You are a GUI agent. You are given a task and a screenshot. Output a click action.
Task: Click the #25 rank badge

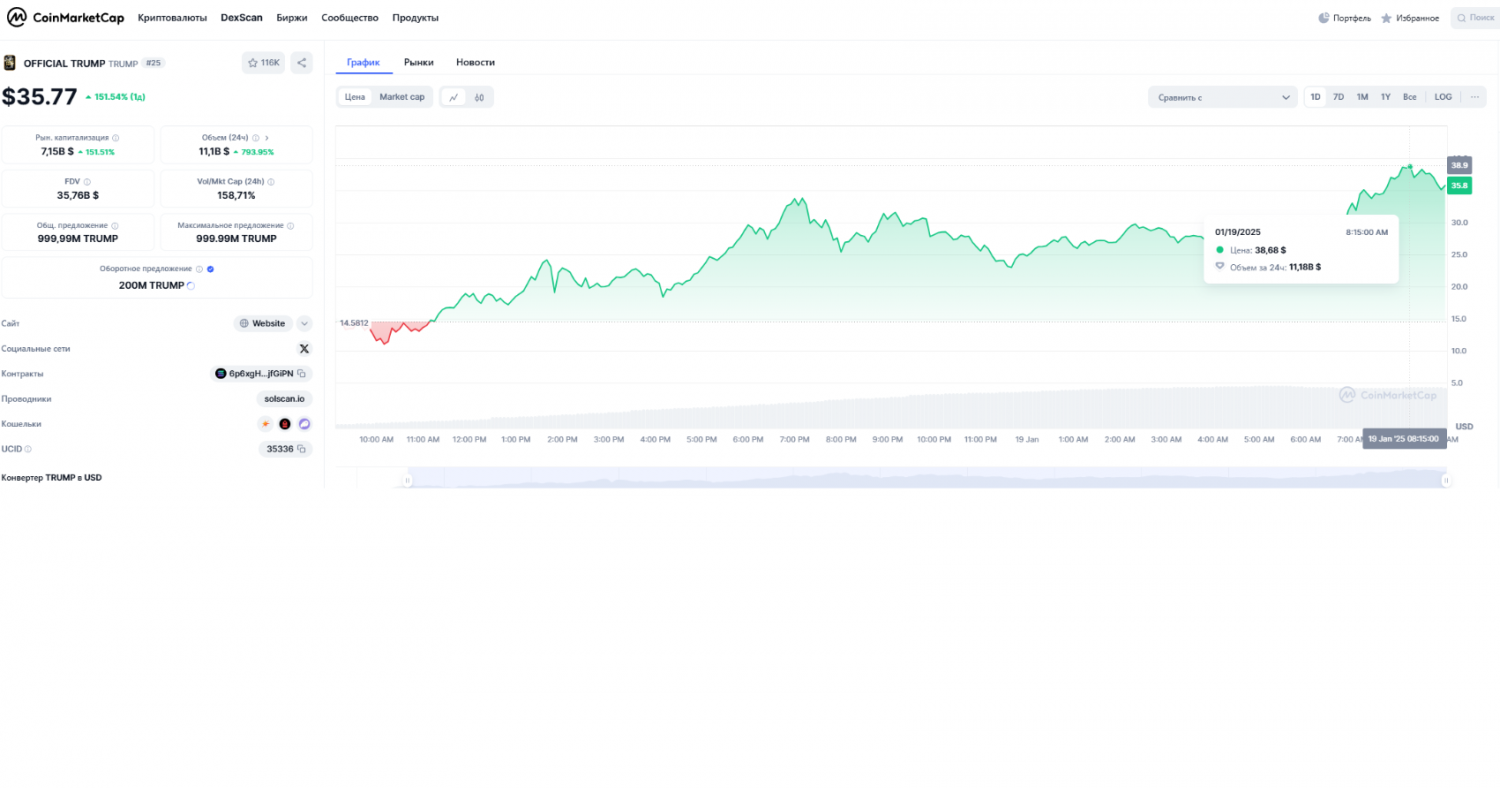pyautogui.click(x=153, y=63)
